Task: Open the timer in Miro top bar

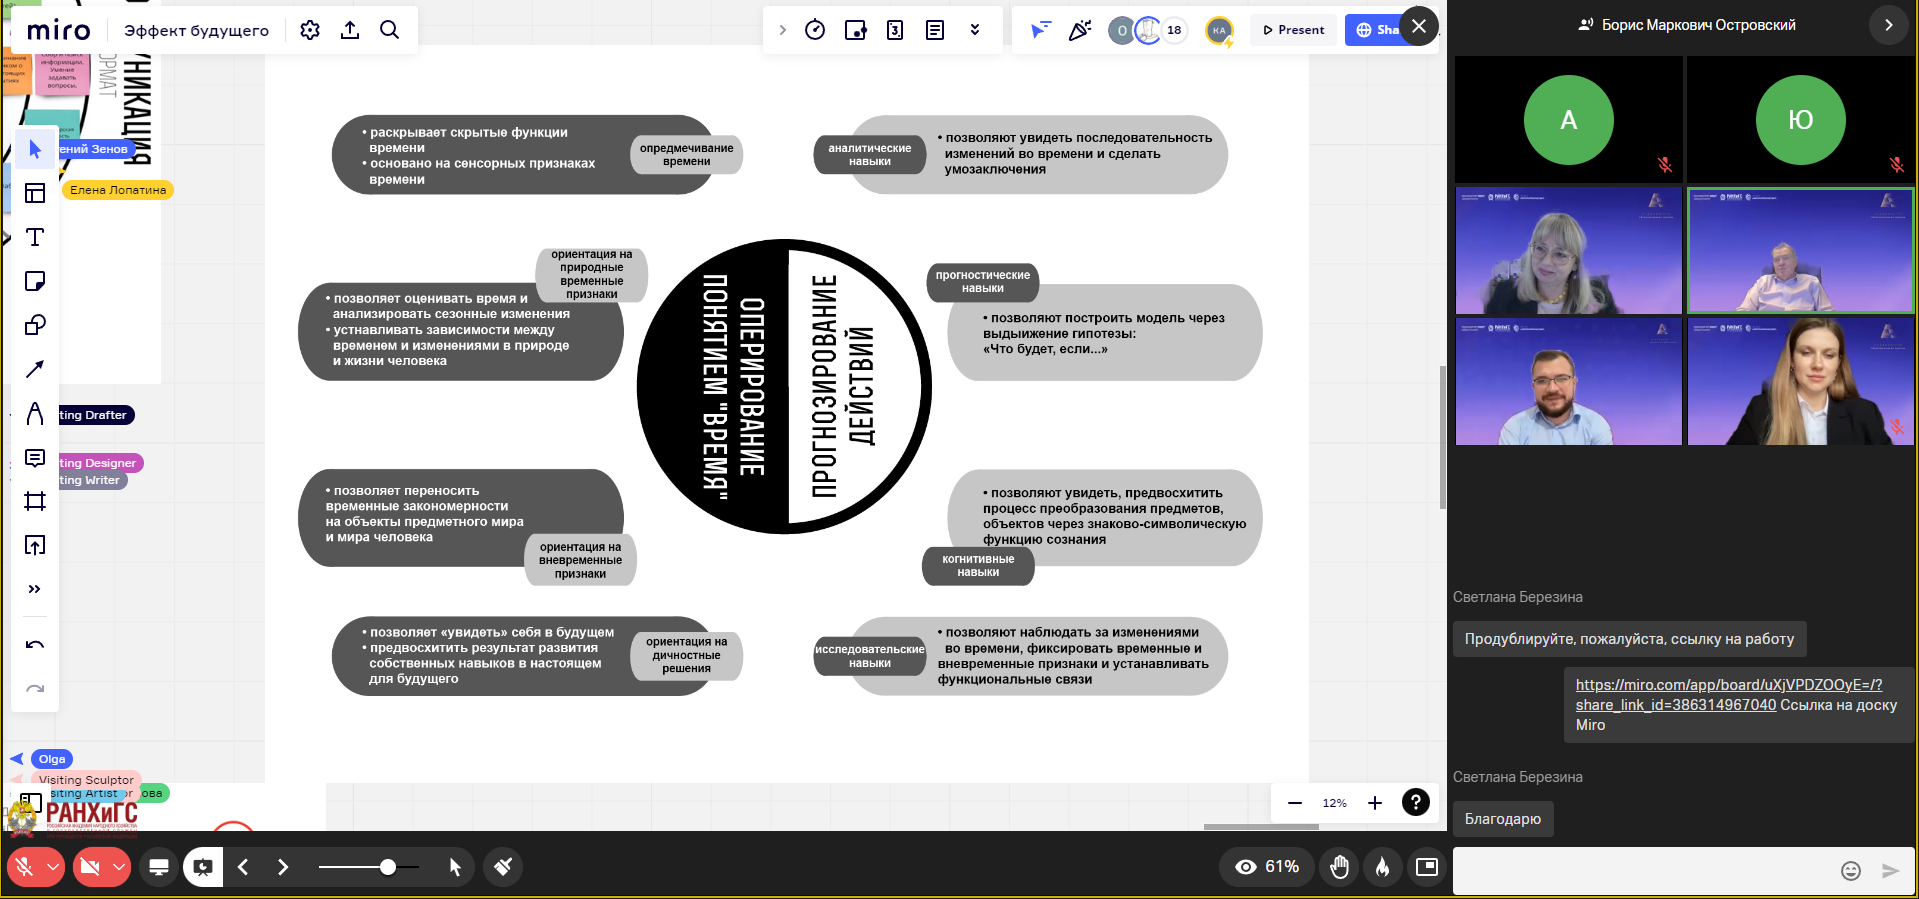Action: coord(815,30)
